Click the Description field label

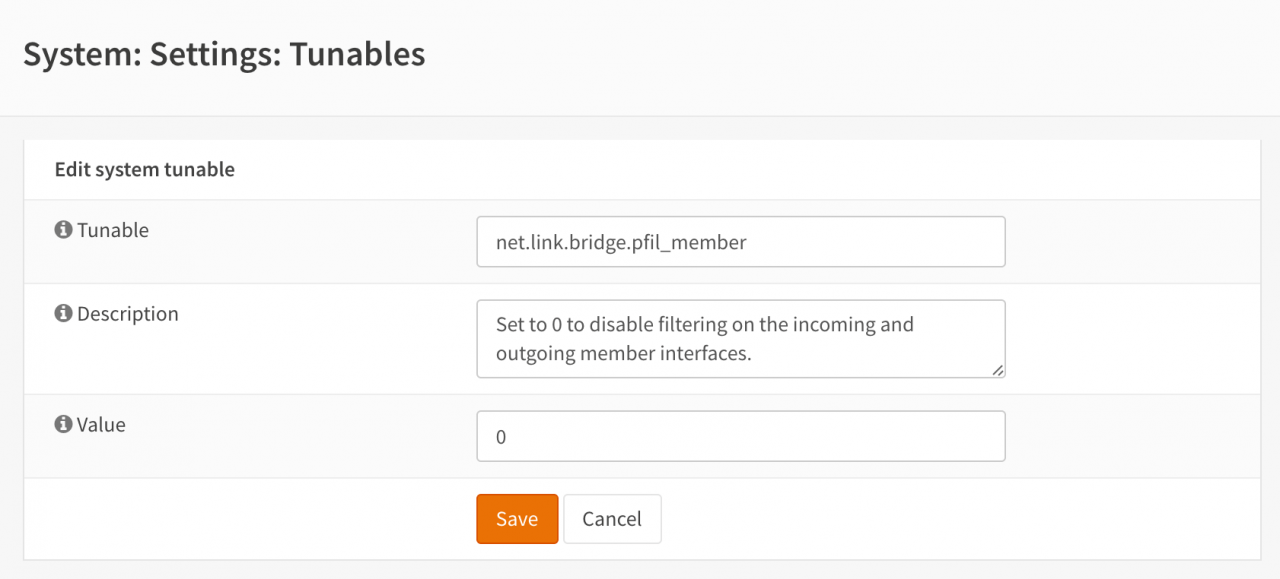coord(128,314)
